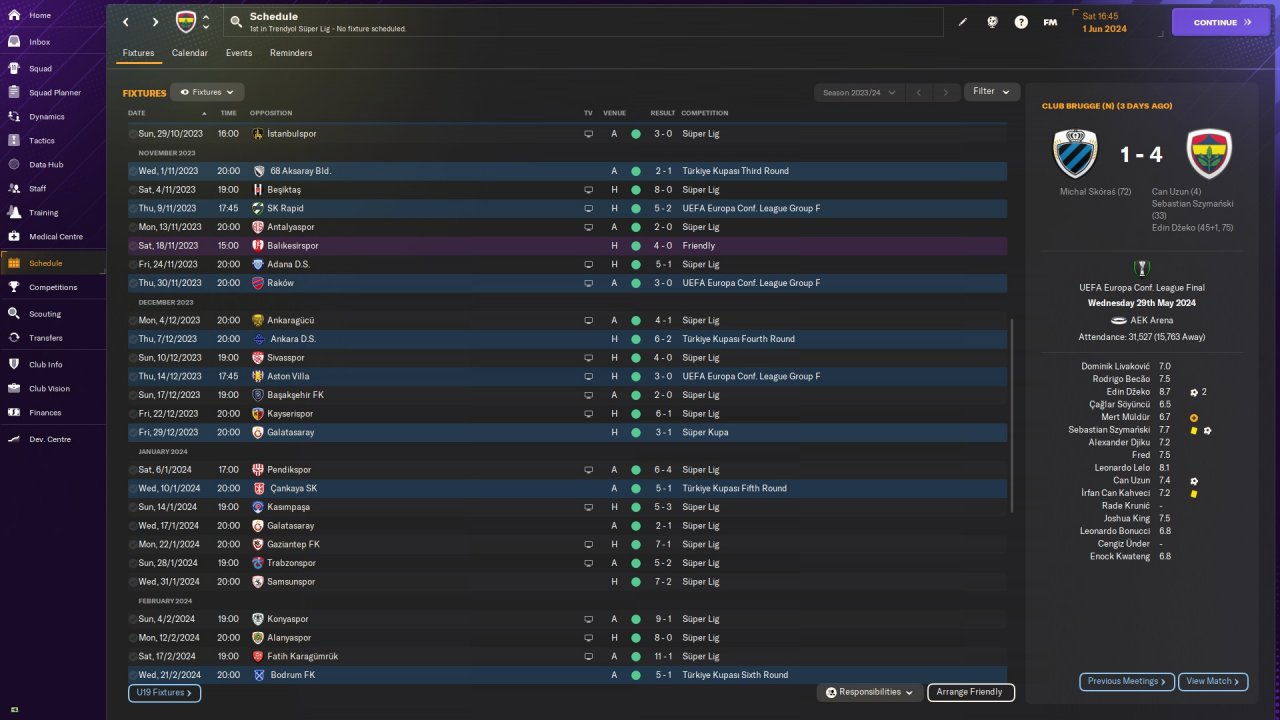Open the Dev. Centre

(50, 440)
